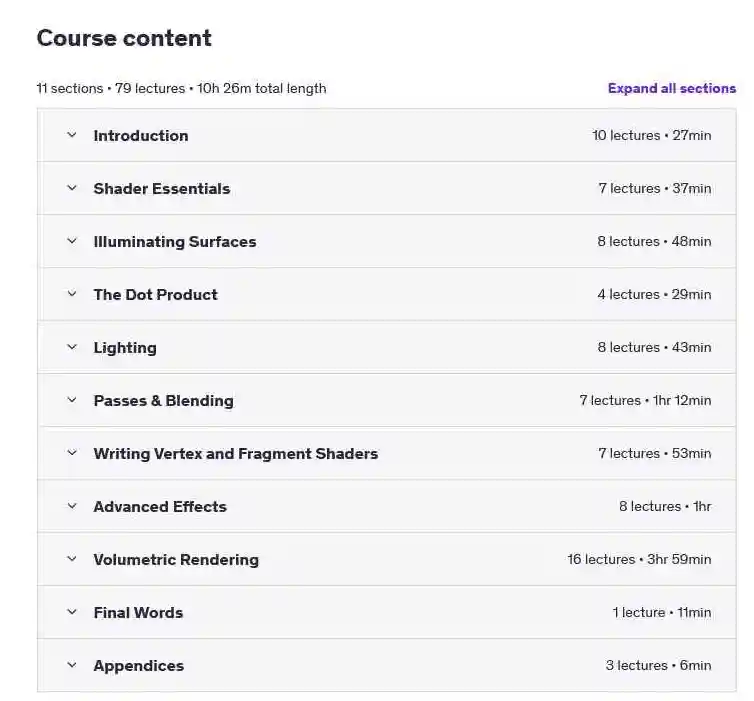Viewport: 754px width, 701px height.
Task: Click the chevron beside The Dot Product
Action: [x=72, y=294]
